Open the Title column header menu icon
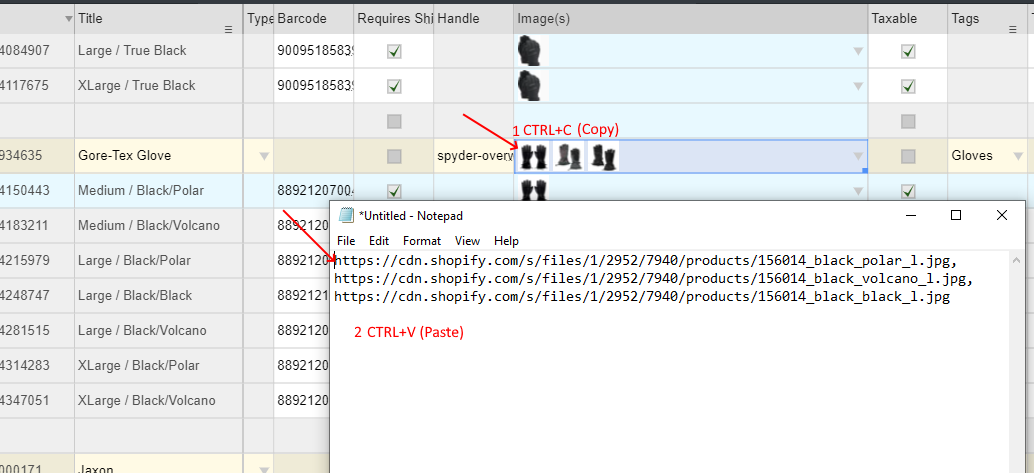1034x473 pixels. click(x=229, y=30)
